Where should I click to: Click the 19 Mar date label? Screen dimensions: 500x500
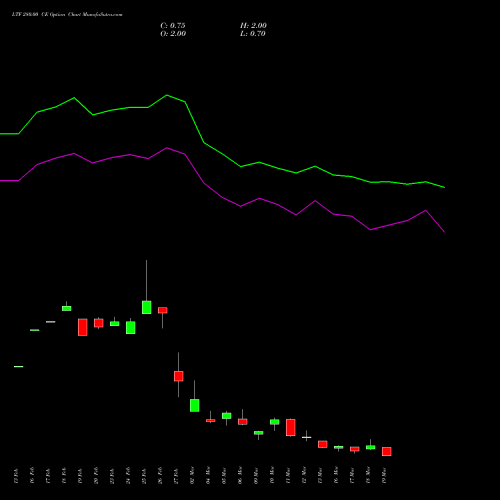(384, 475)
